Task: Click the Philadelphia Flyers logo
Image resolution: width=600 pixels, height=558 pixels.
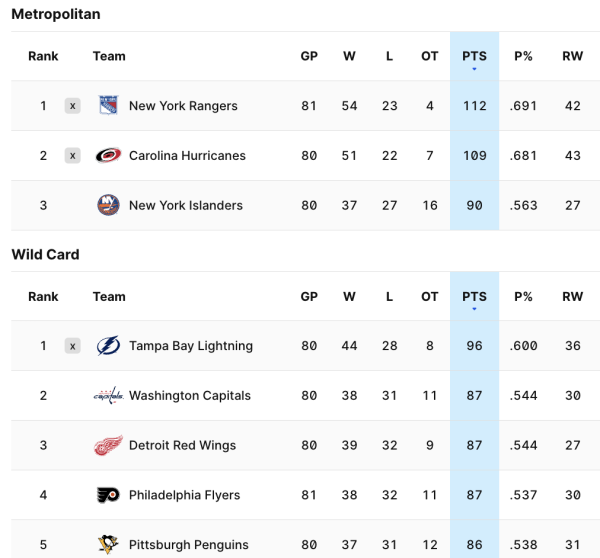Action: click(x=108, y=495)
